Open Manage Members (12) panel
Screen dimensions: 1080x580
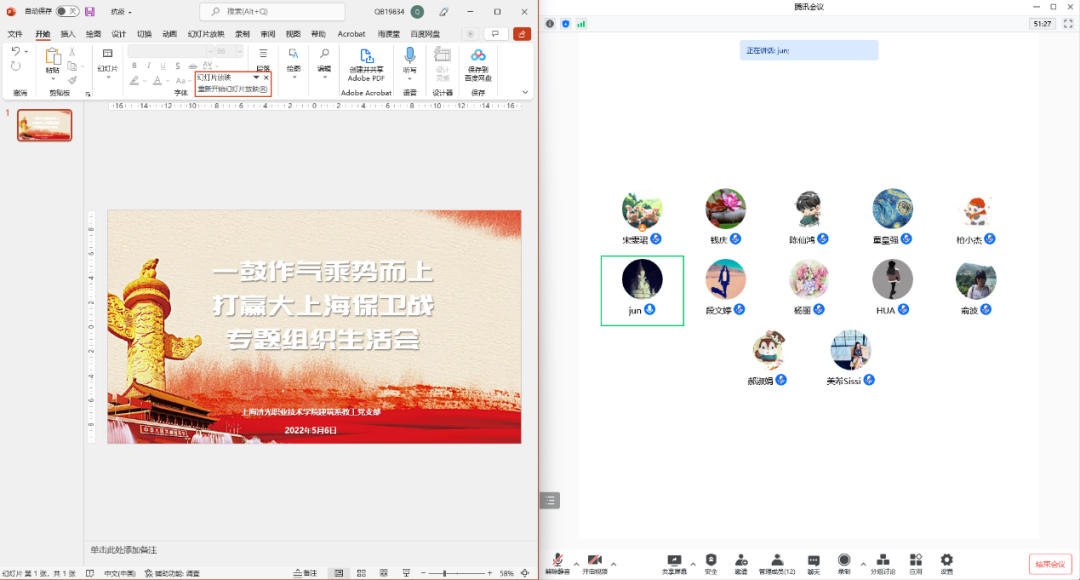(777, 561)
